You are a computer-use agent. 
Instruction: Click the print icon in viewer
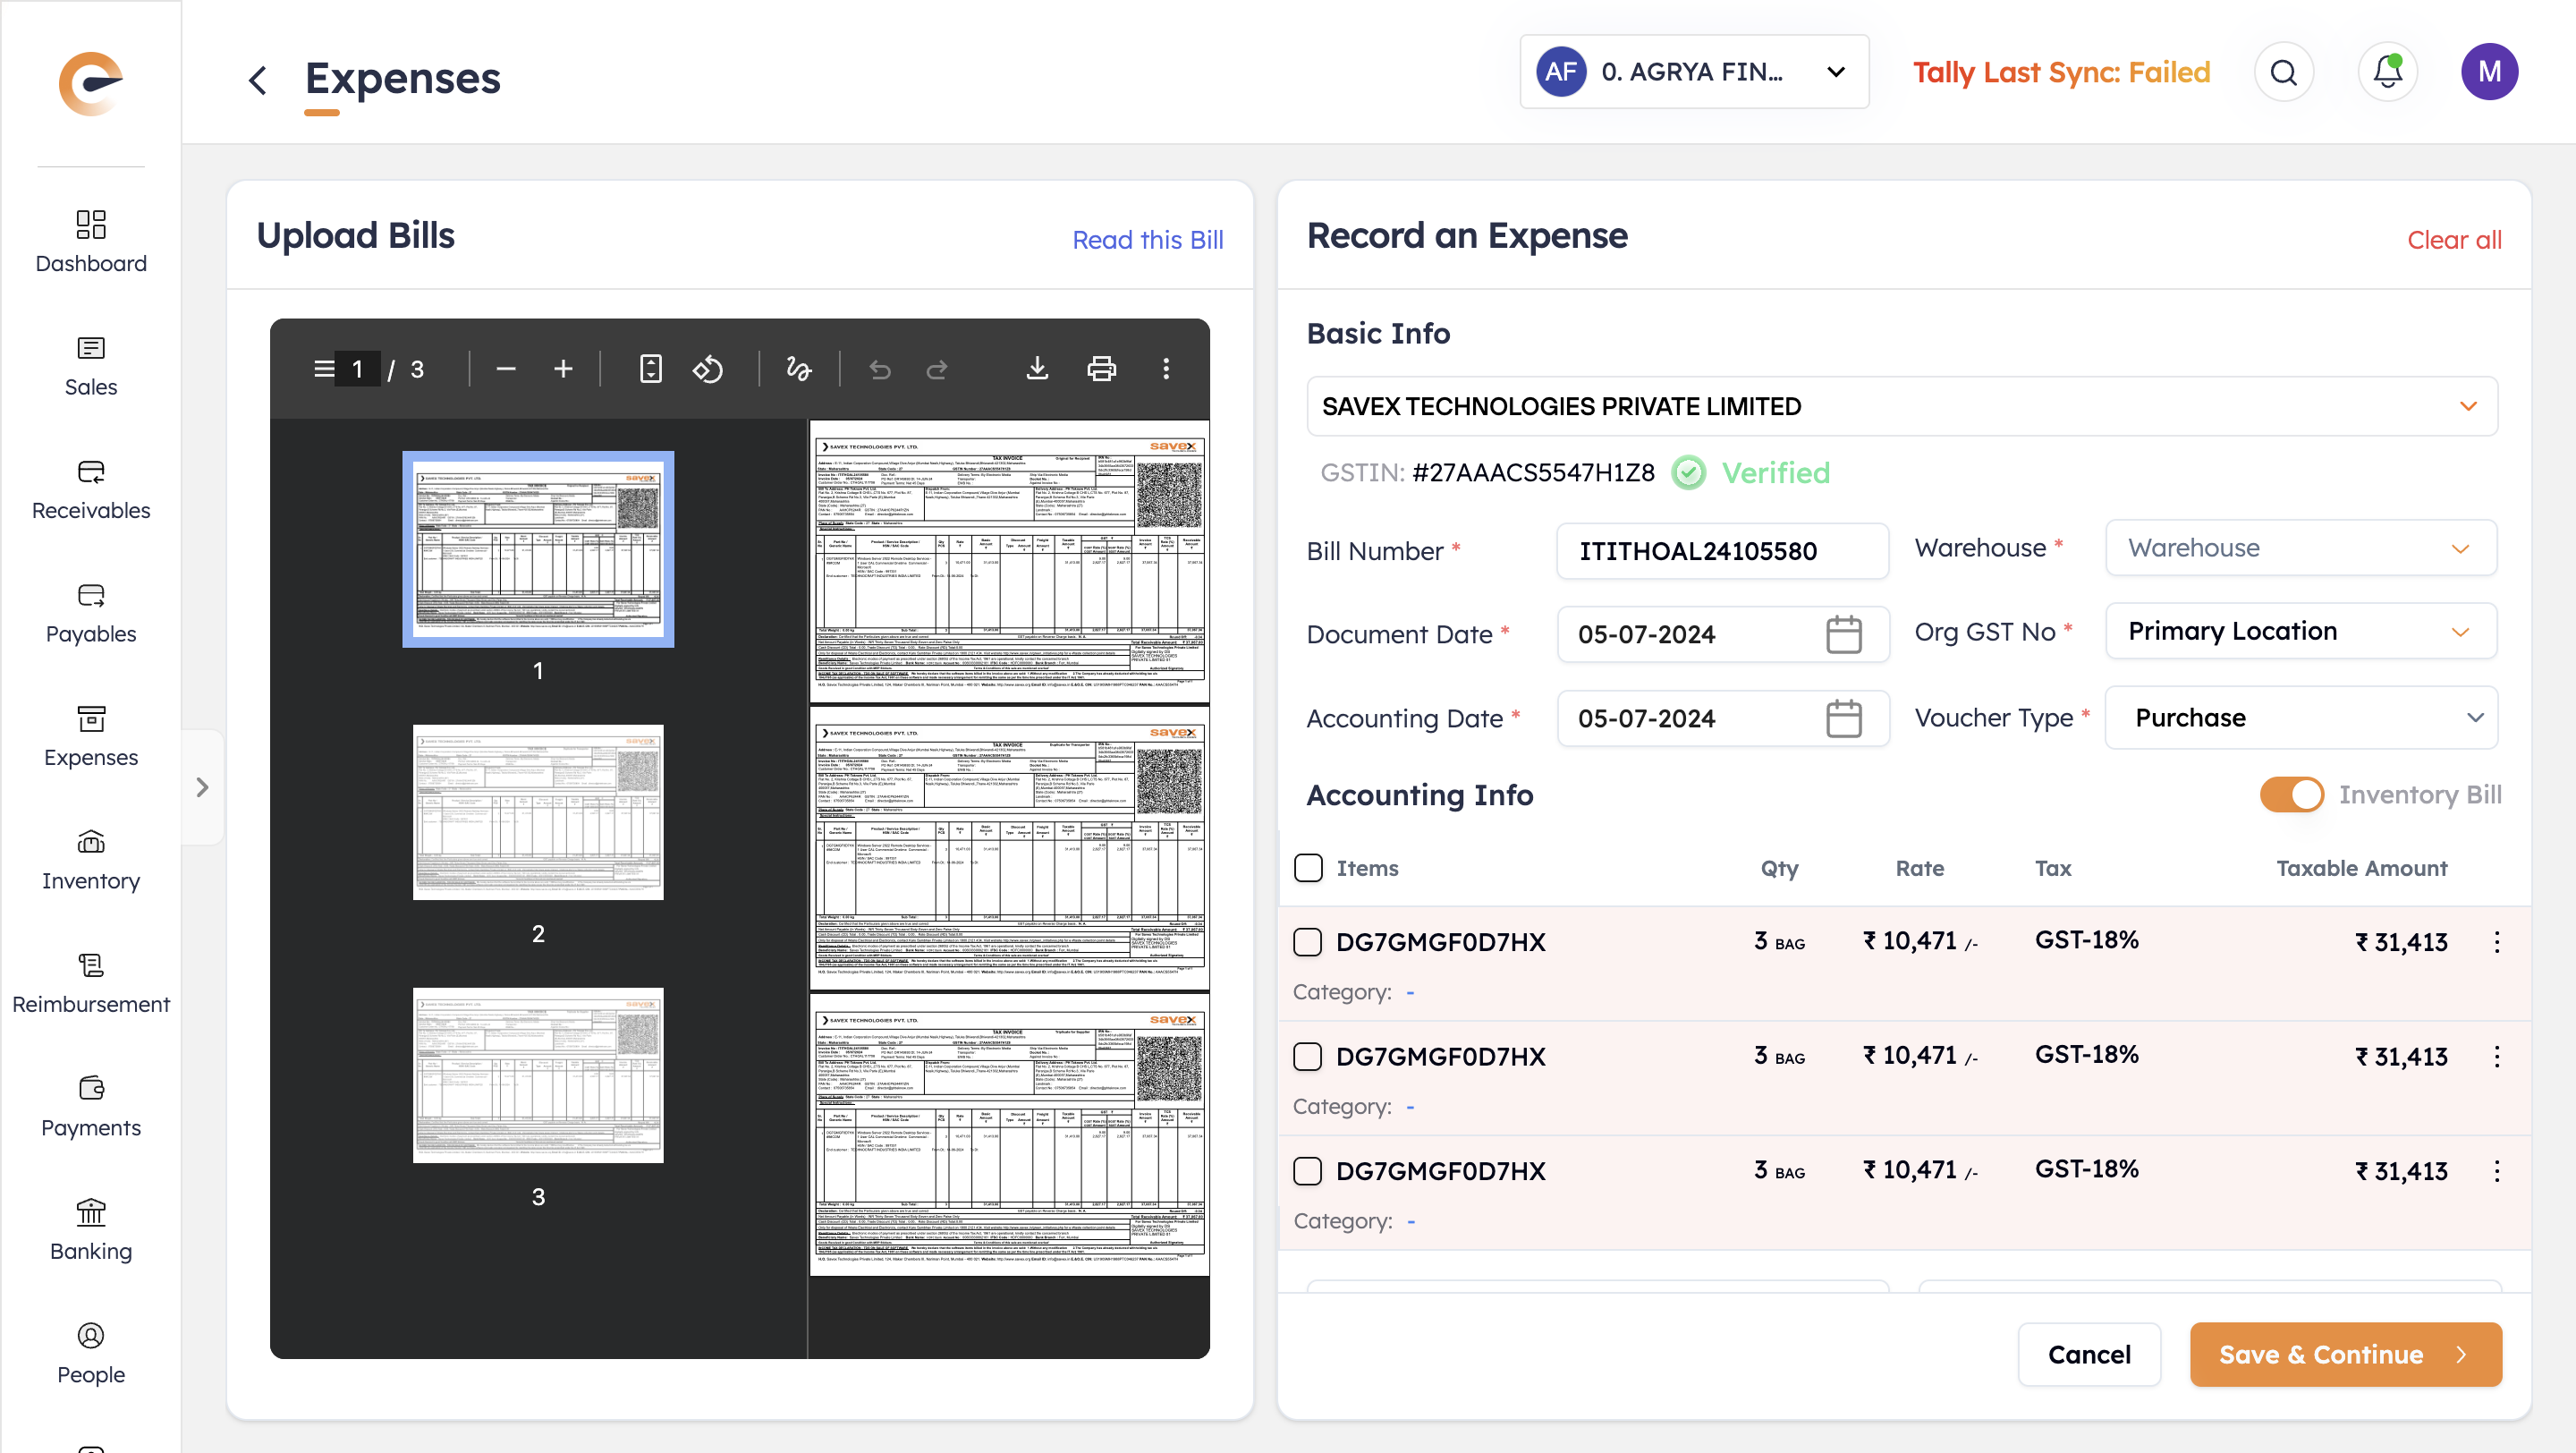tap(1101, 369)
